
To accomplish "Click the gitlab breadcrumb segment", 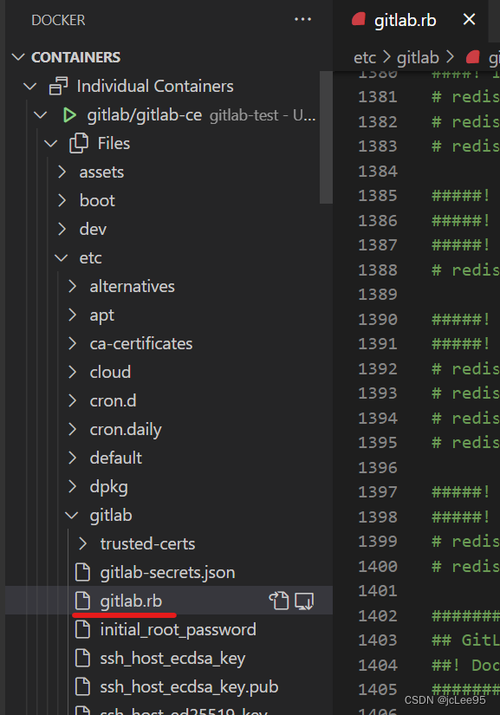I will (418, 57).
